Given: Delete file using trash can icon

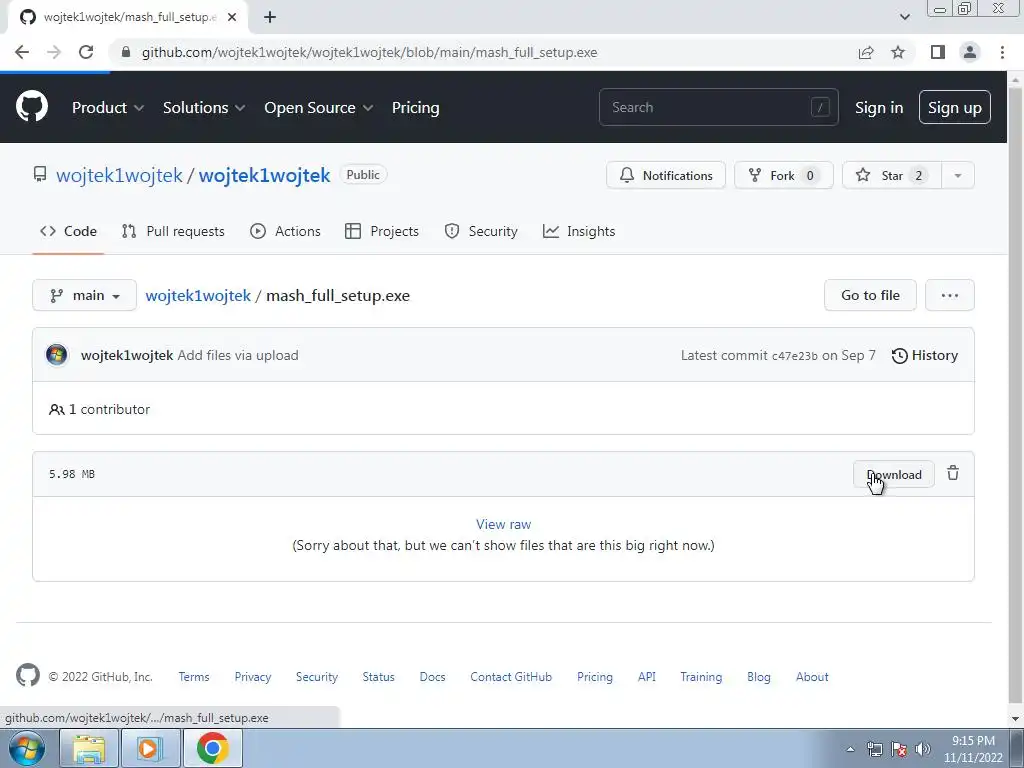Looking at the screenshot, I should click(x=953, y=473).
